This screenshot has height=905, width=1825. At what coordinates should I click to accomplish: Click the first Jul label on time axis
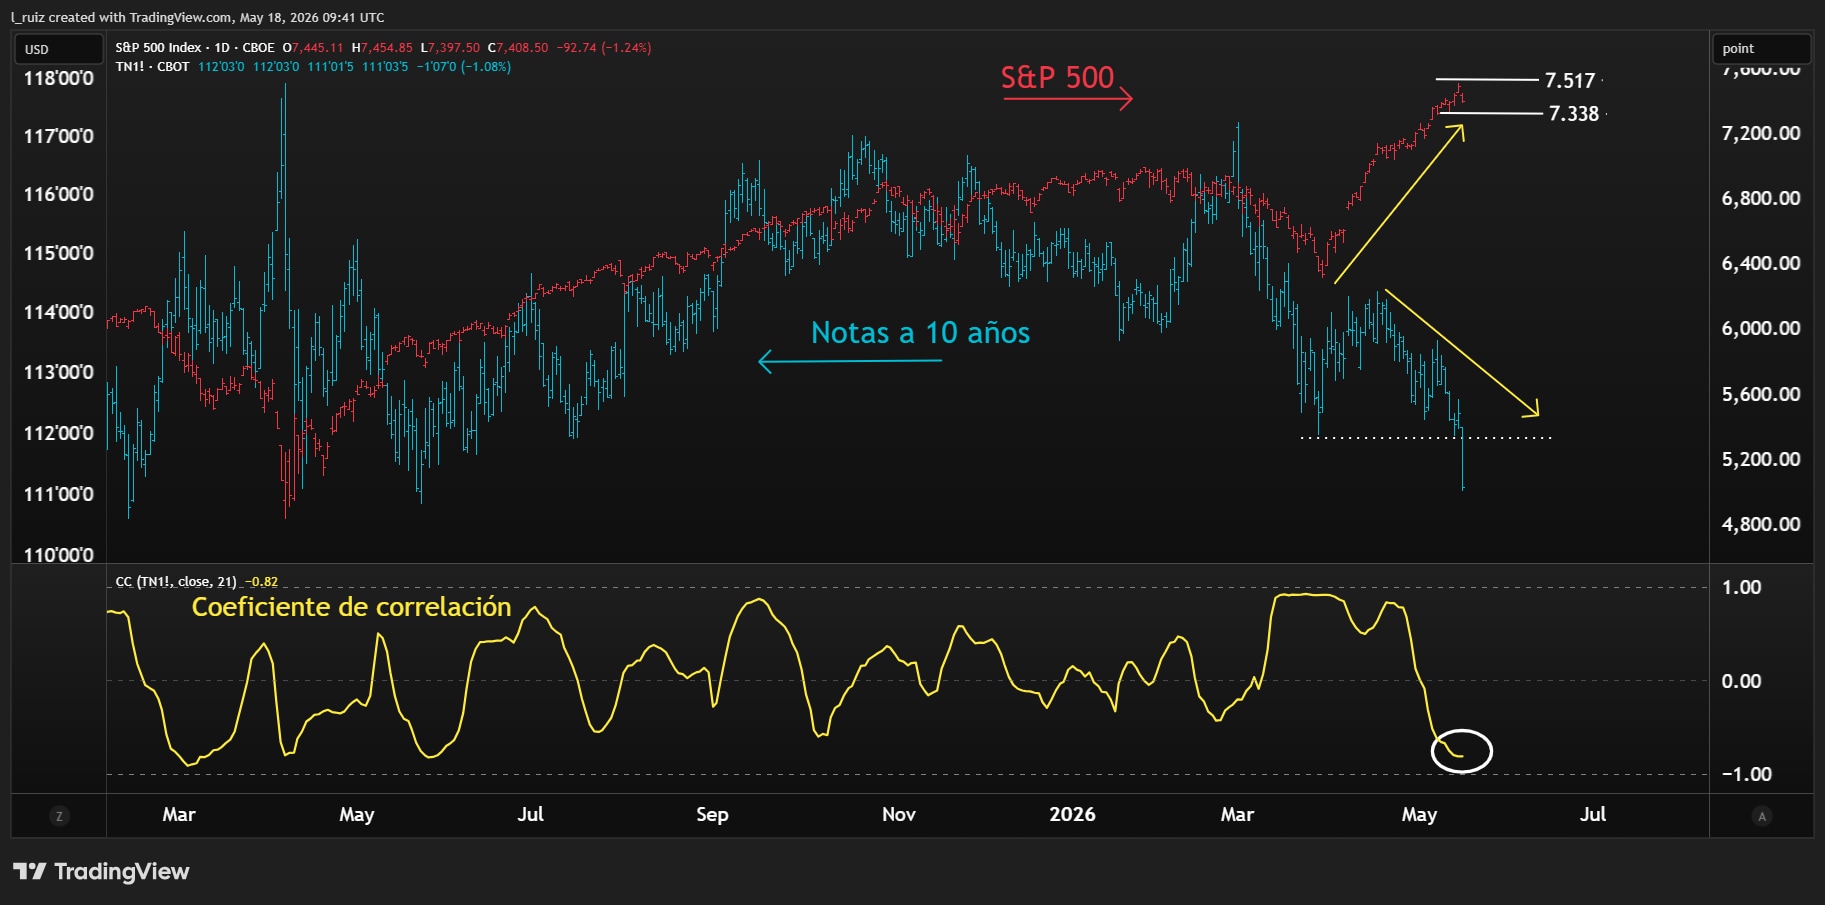coord(531,814)
